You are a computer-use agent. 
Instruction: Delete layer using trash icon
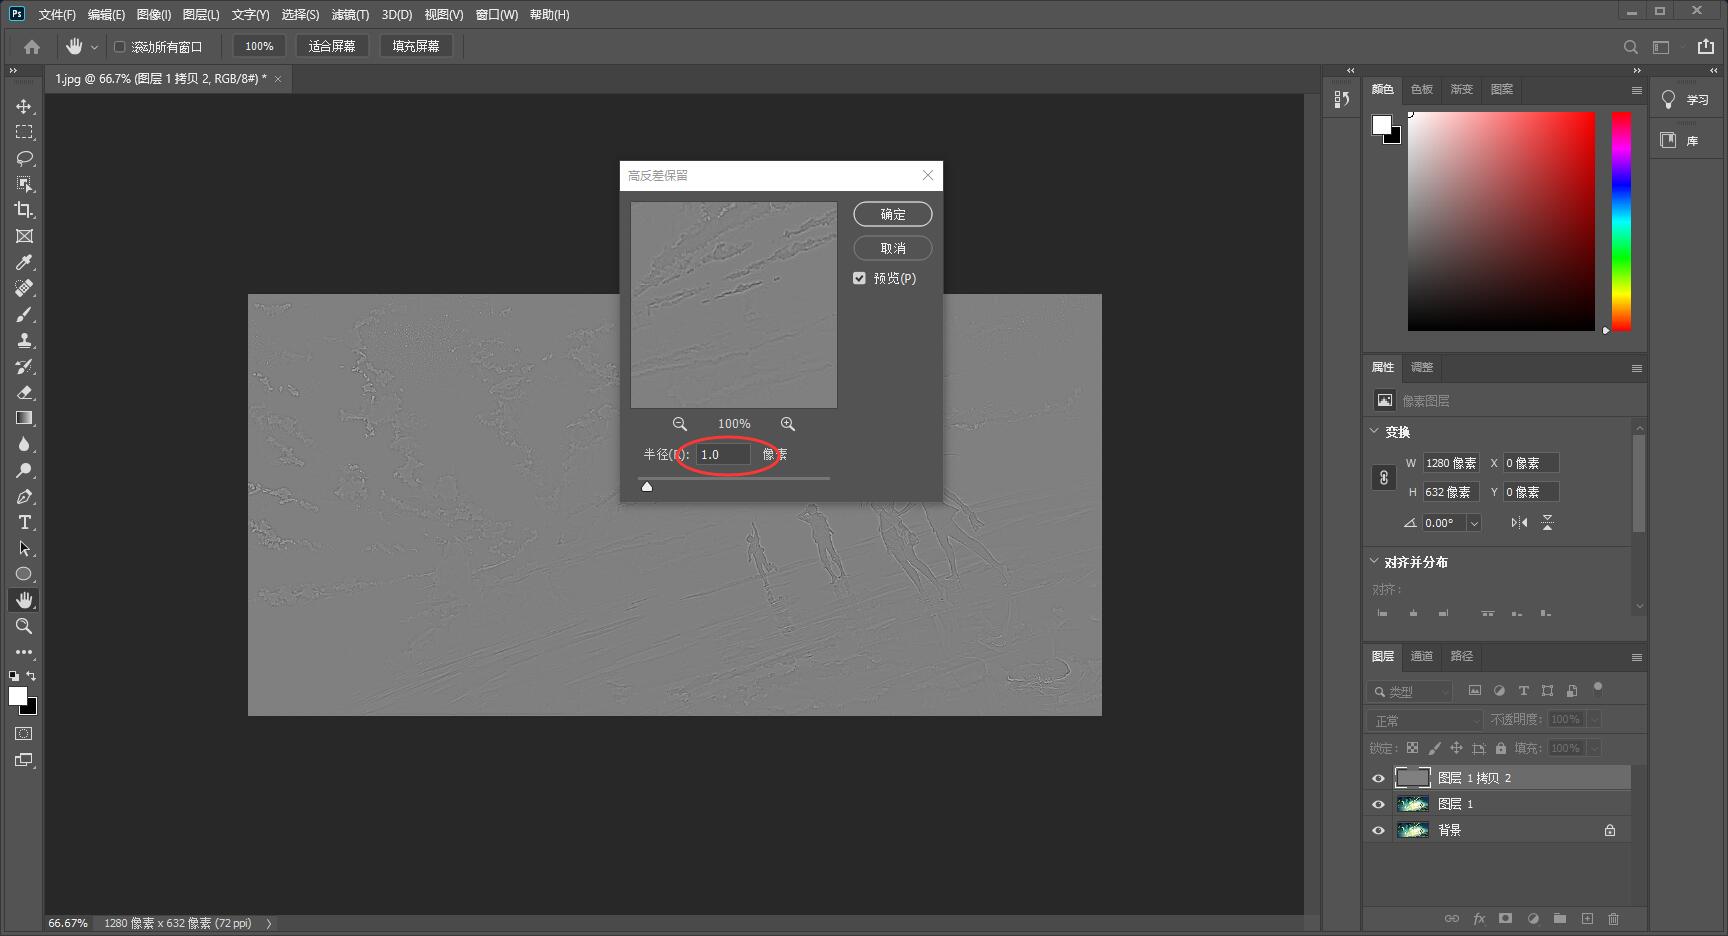point(1613,918)
